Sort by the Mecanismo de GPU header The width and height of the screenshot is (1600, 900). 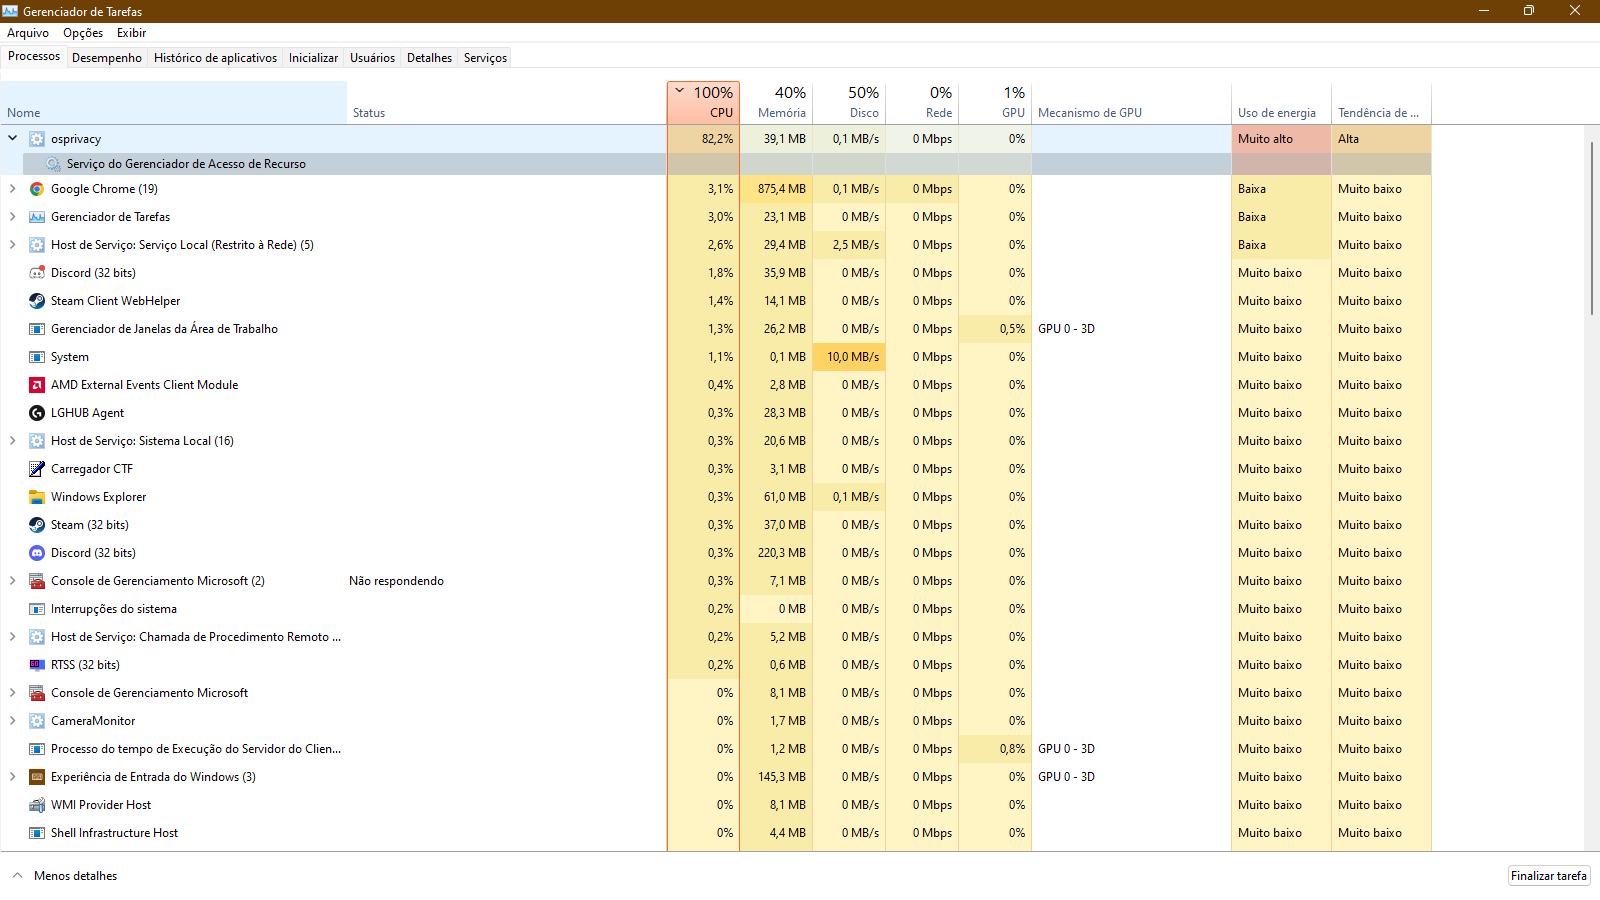click(x=1131, y=103)
